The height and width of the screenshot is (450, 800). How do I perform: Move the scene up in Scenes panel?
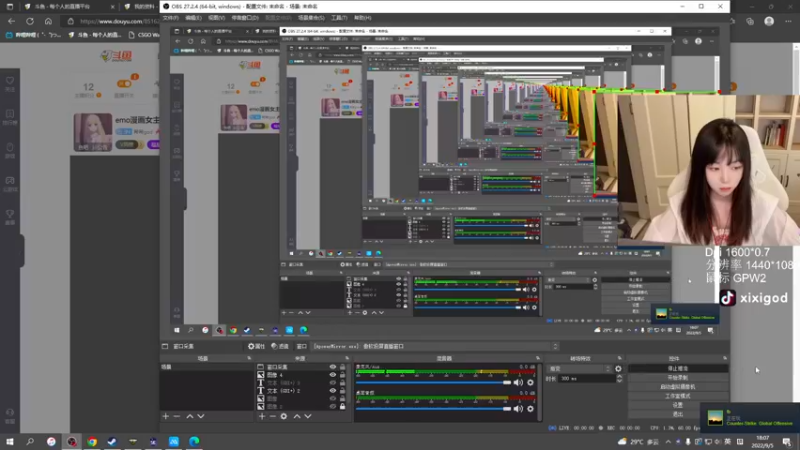[x=190, y=416]
